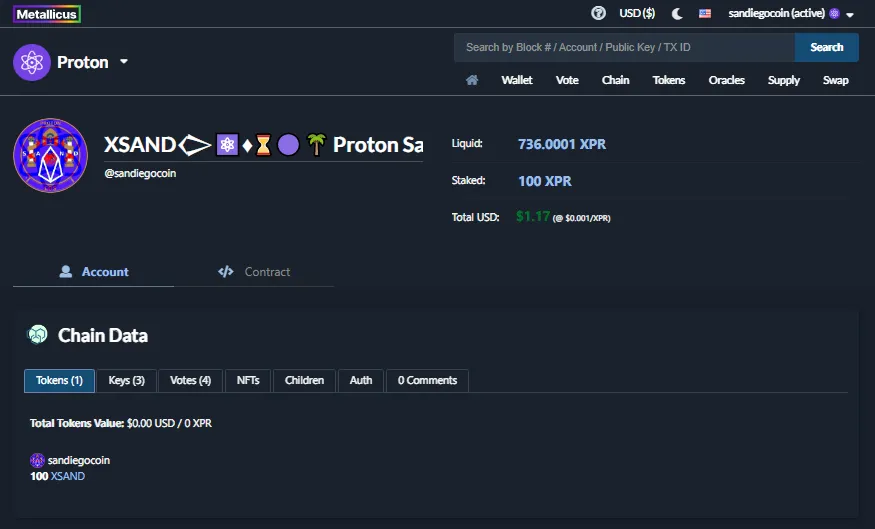The image size is (875, 529).
Task: Open the Chain menu
Action: pos(616,80)
